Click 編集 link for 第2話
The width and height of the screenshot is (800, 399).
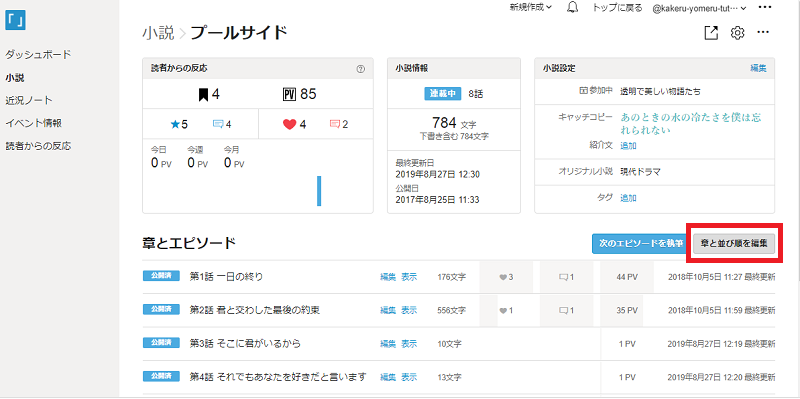(388, 310)
